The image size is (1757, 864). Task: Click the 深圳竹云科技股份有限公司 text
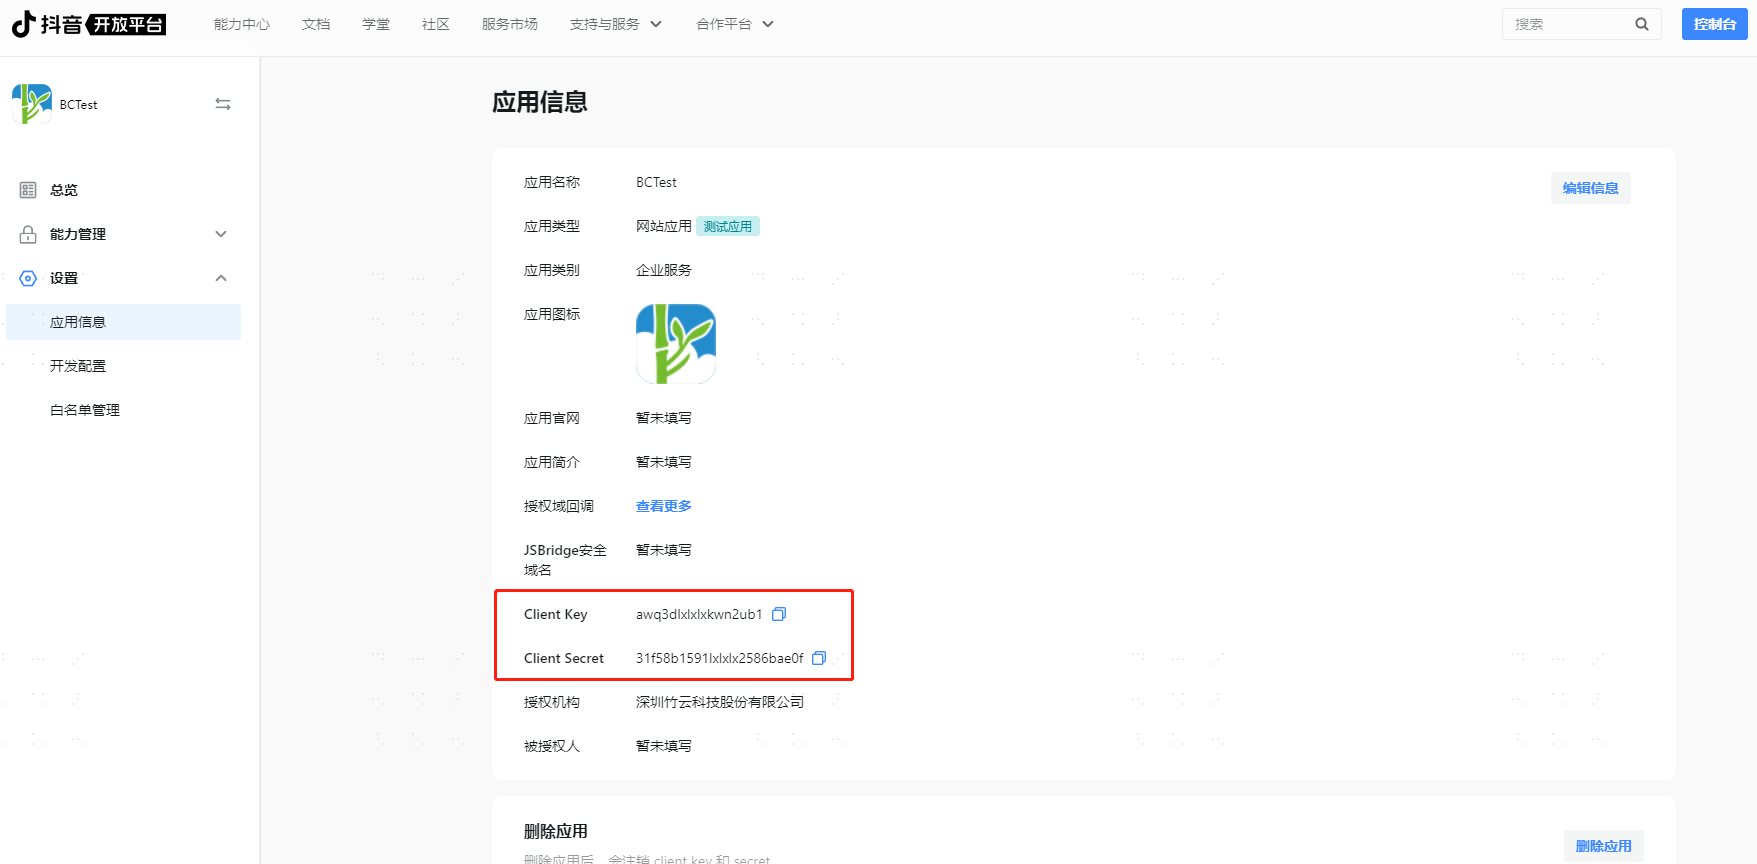tap(720, 702)
